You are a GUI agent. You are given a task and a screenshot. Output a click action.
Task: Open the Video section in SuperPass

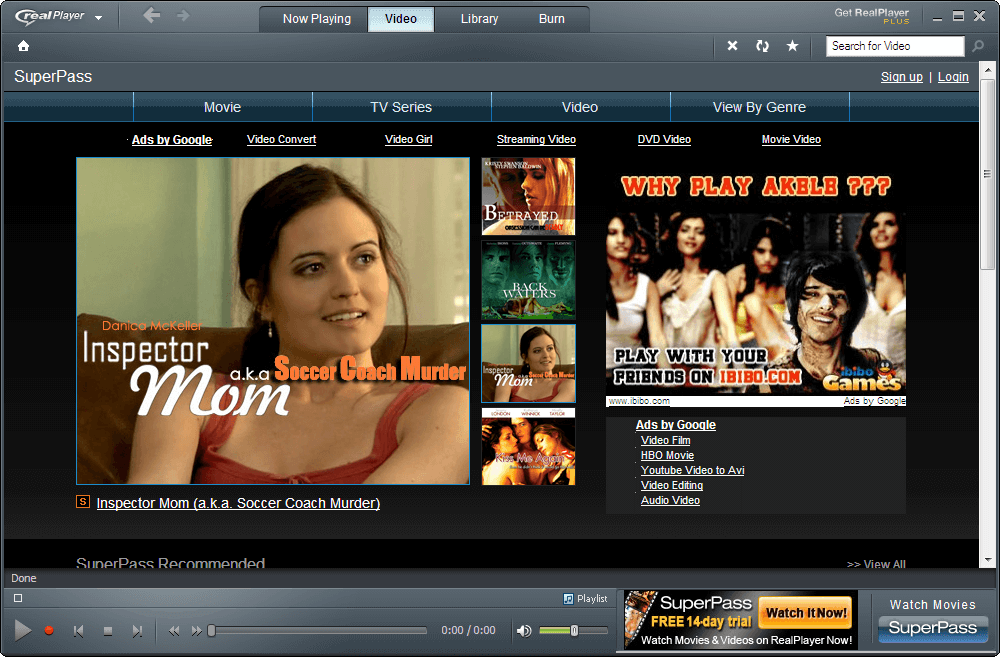[580, 107]
